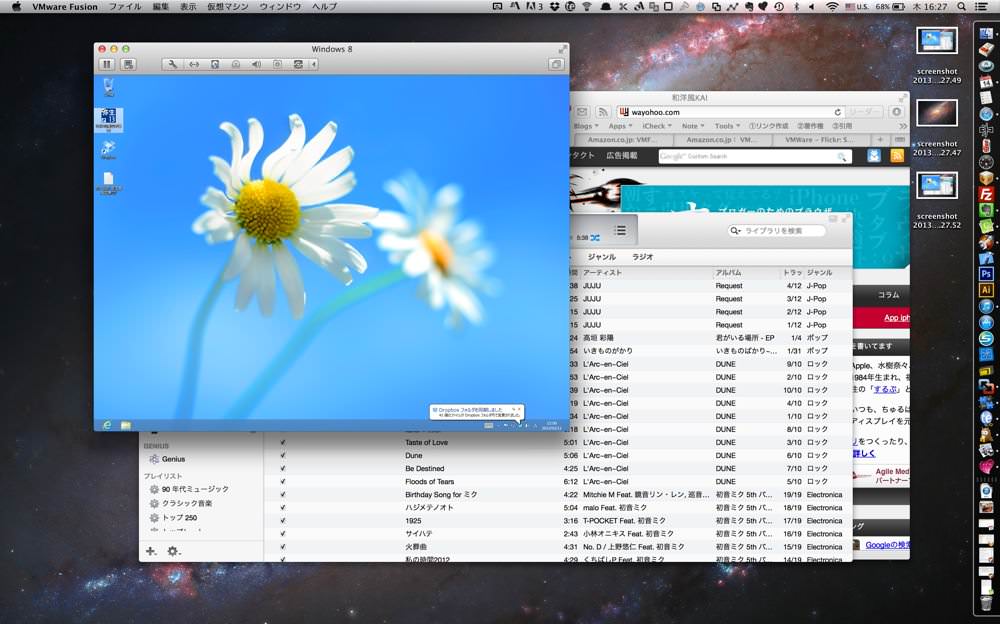This screenshot has height=624, width=1000.
Task: Uncheck the Taste of Love track
Action: [283, 442]
